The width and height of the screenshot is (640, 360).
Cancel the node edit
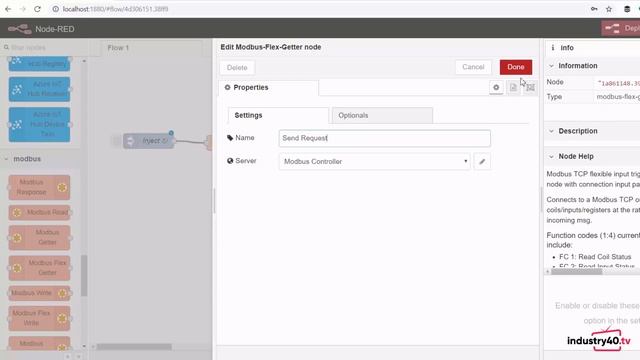click(473, 67)
